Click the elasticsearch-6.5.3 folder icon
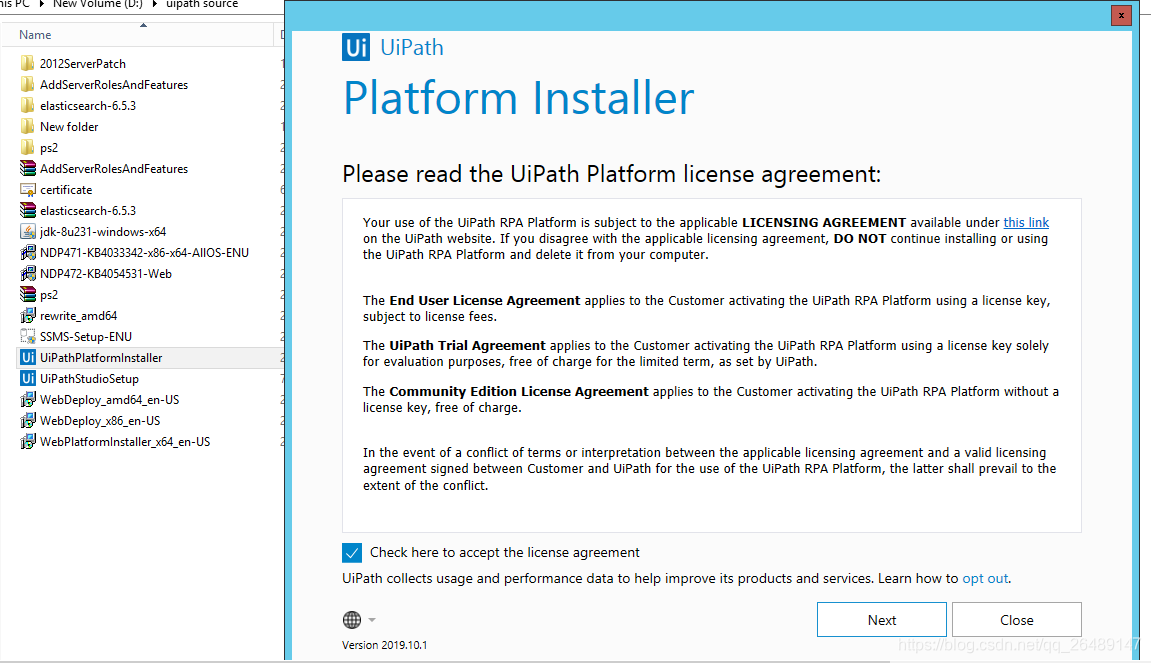1151x663 pixels. (x=28, y=105)
